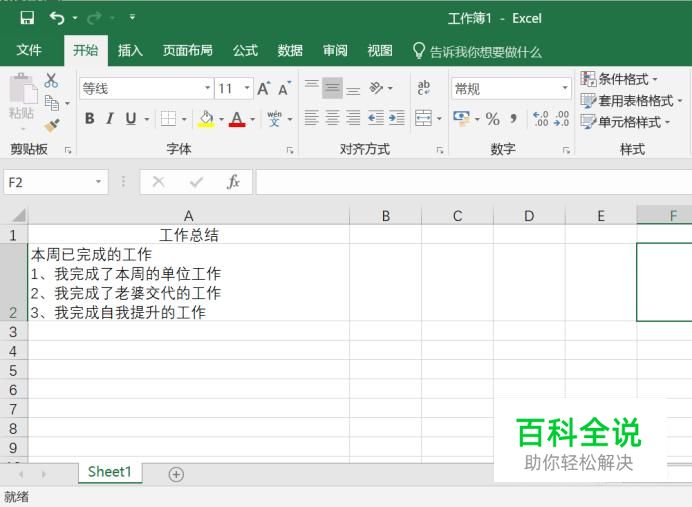This screenshot has height=507, width=692.
Task: Open the 对齐方式 group dialog launcher
Action: point(440,150)
